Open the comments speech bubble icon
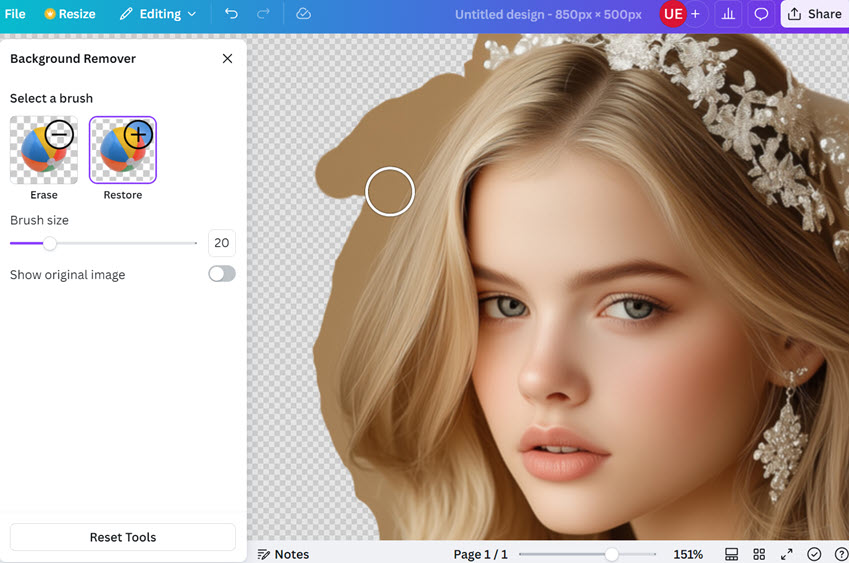 pyautogui.click(x=761, y=14)
